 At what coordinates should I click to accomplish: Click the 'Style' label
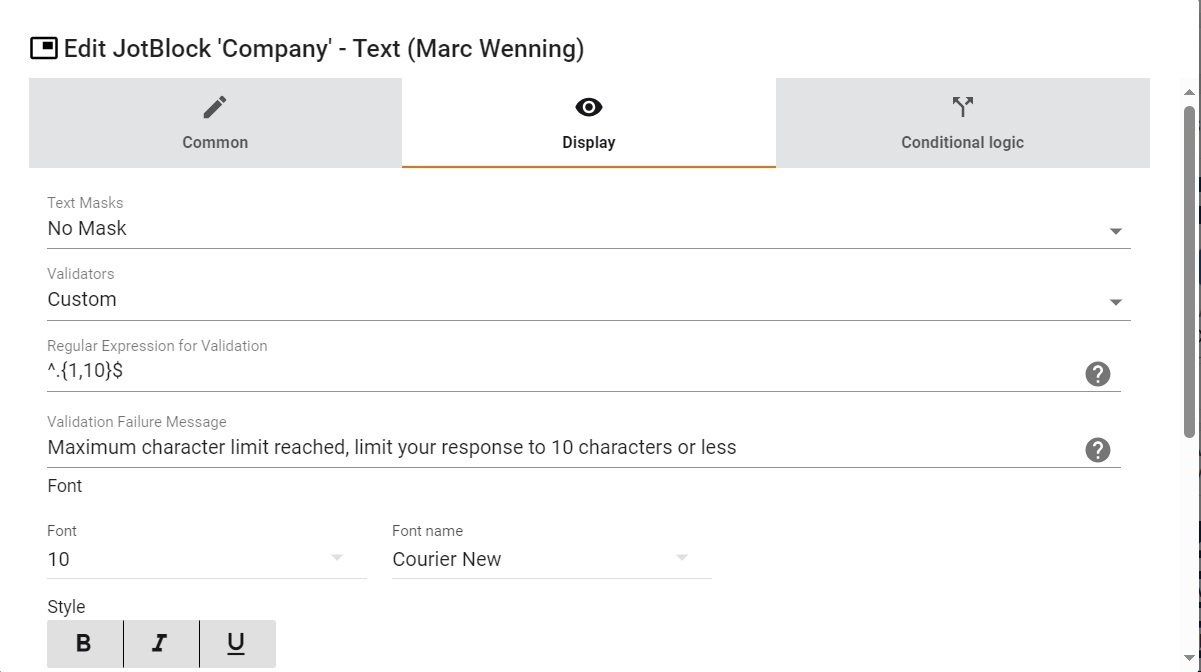[66, 607]
